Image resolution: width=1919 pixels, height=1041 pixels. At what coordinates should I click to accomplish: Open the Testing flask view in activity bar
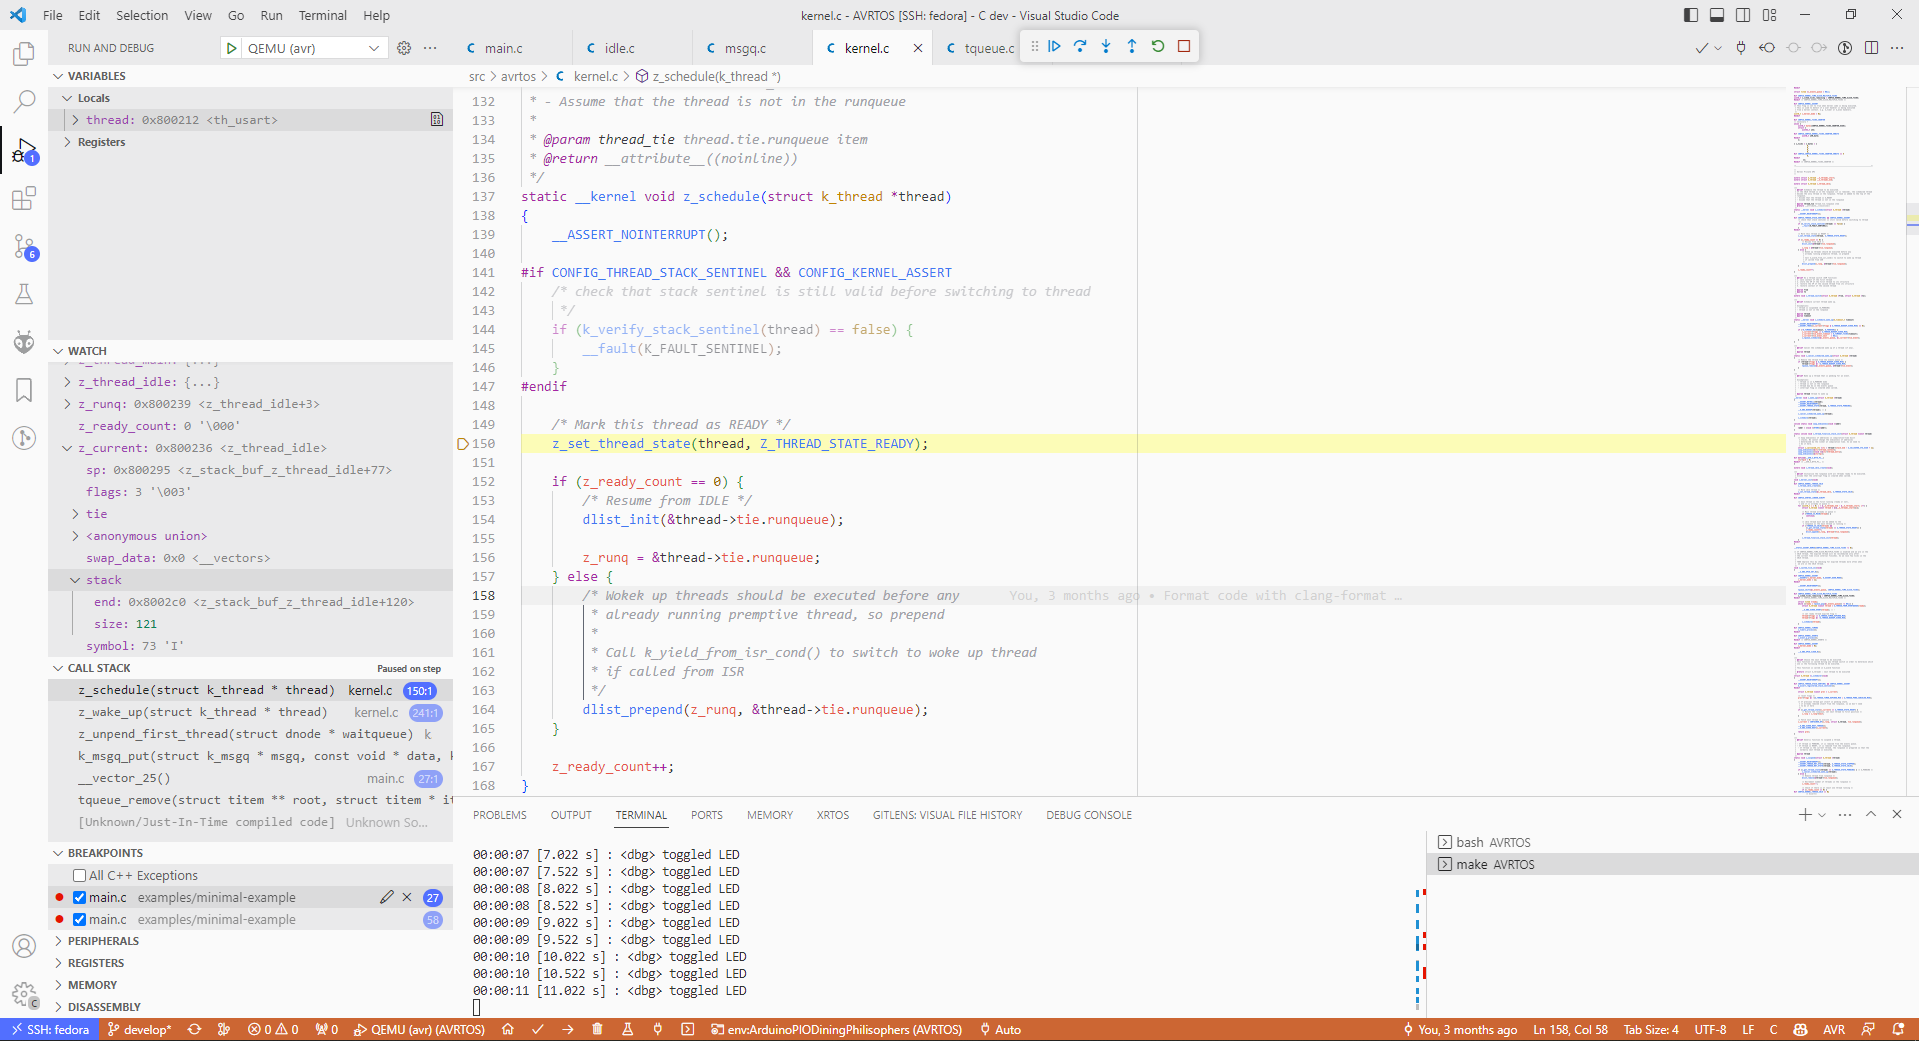click(24, 294)
